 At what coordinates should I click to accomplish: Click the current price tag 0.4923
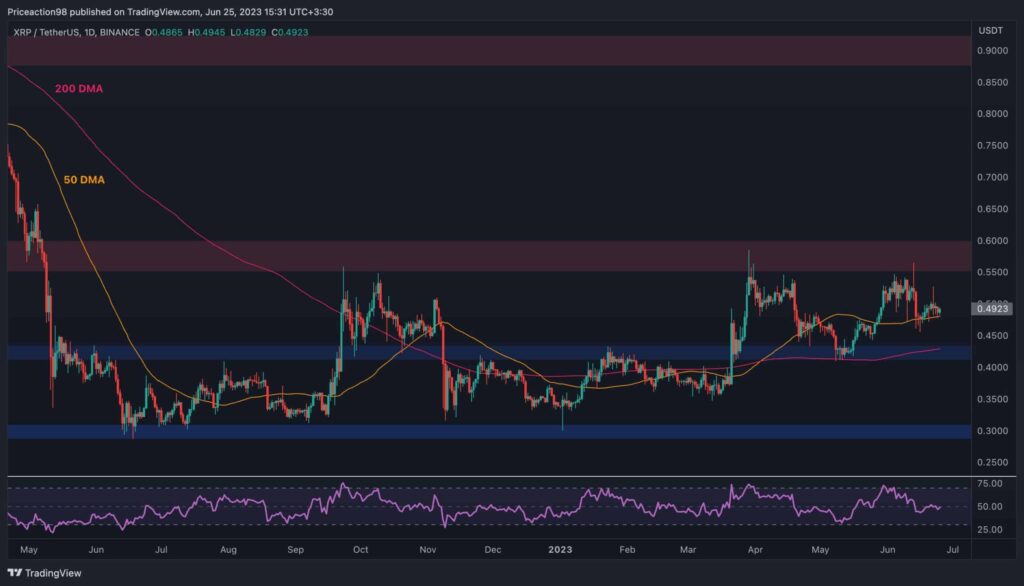(992, 308)
